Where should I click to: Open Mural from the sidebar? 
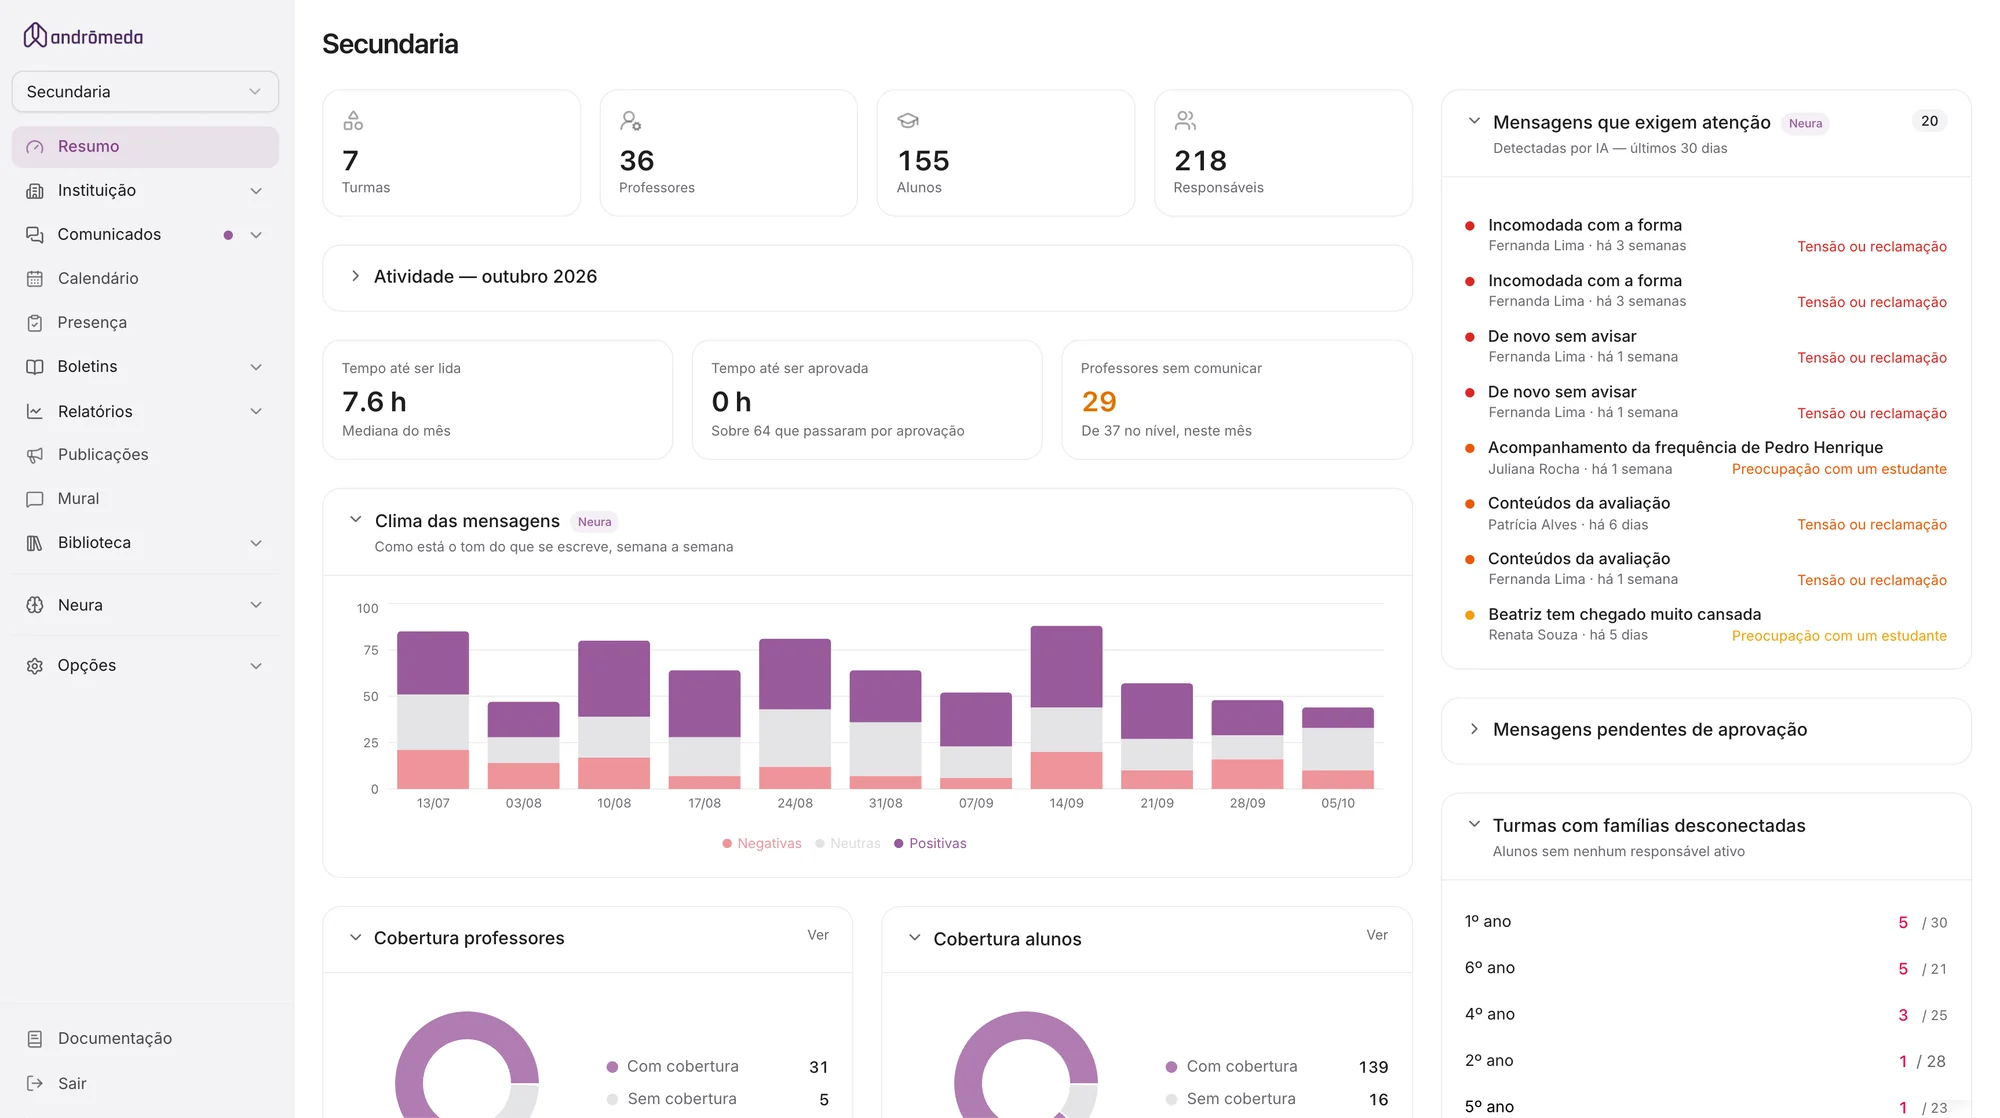coord(145,499)
